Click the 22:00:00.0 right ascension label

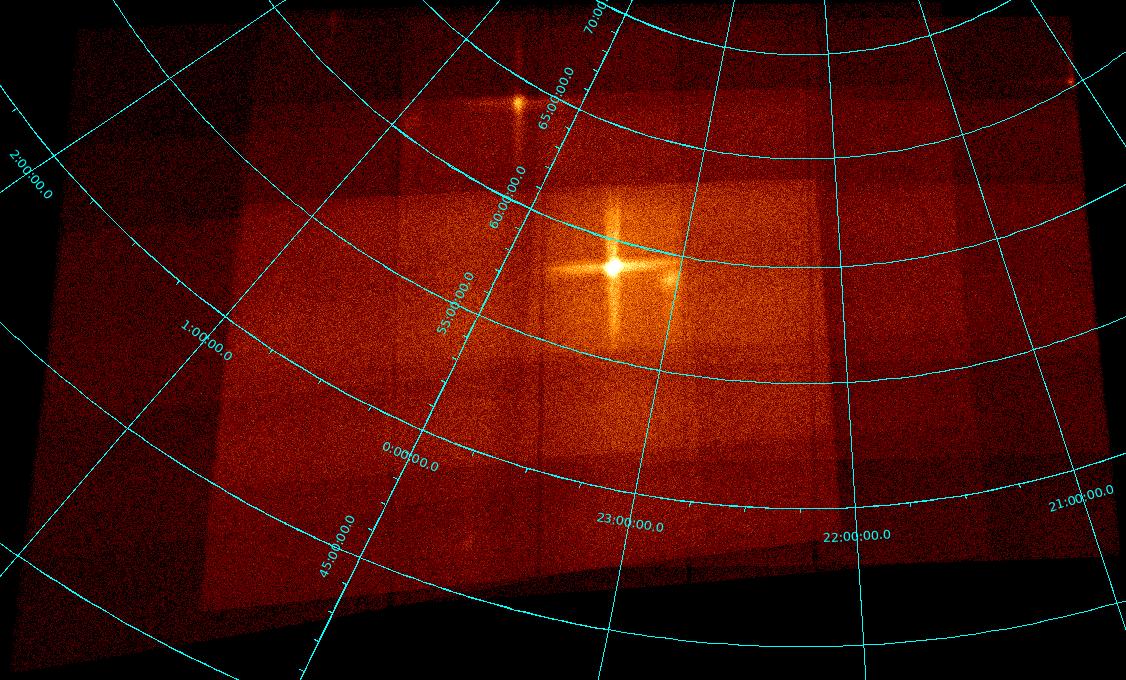coord(857,536)
